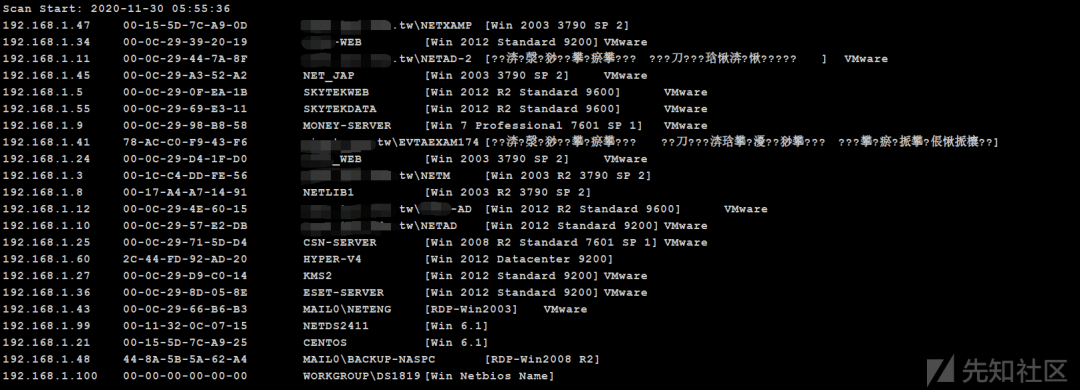Click the Win 2012 Datacenter 9200 entry
Viewport: 1080px width, 390px height.
pos(519,259)
